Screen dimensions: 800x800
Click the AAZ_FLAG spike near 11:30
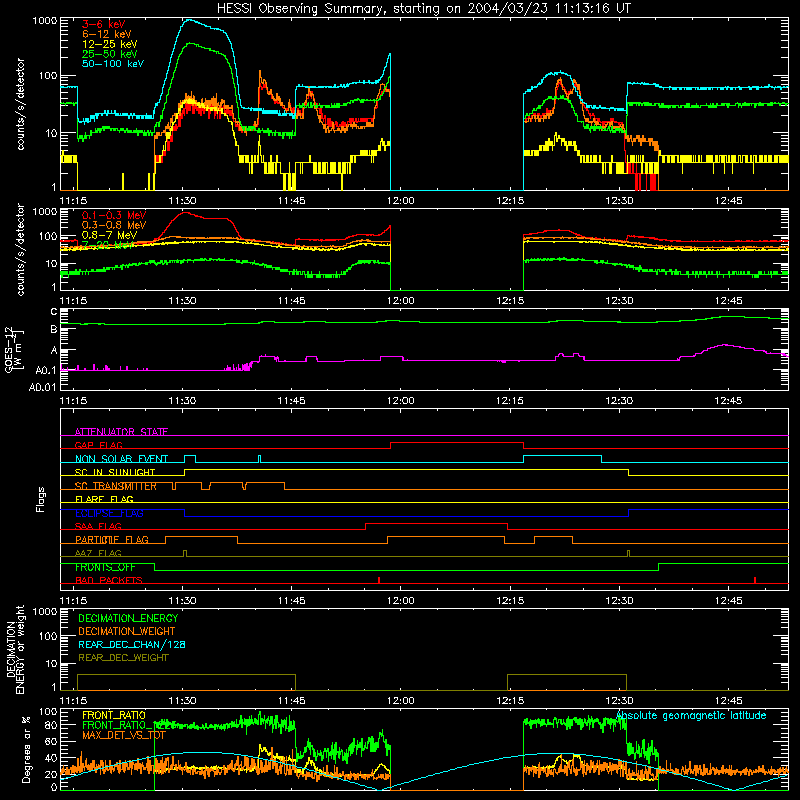(185, 553)
